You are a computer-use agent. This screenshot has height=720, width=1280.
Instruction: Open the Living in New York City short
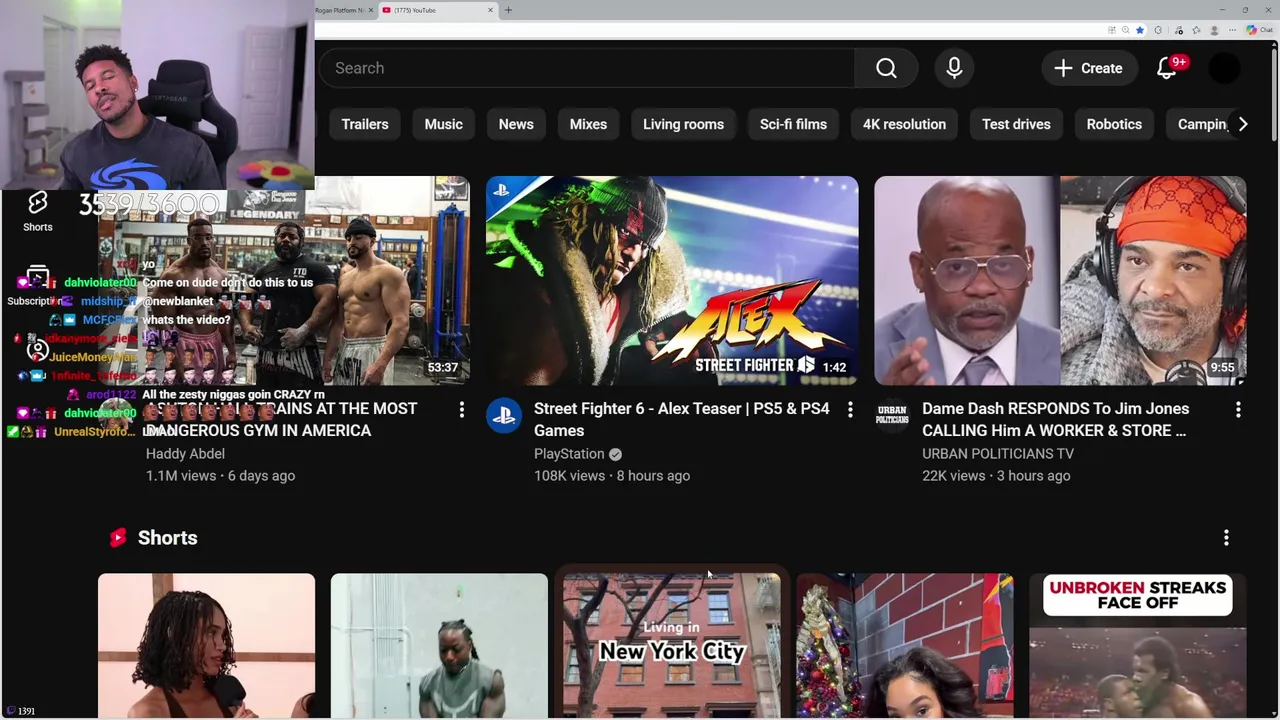(x=672, y=646)
